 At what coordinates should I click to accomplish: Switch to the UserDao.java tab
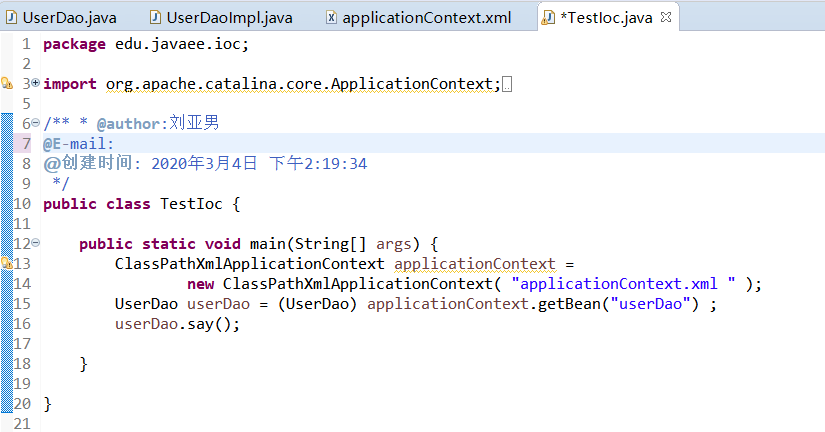(61, 17)
